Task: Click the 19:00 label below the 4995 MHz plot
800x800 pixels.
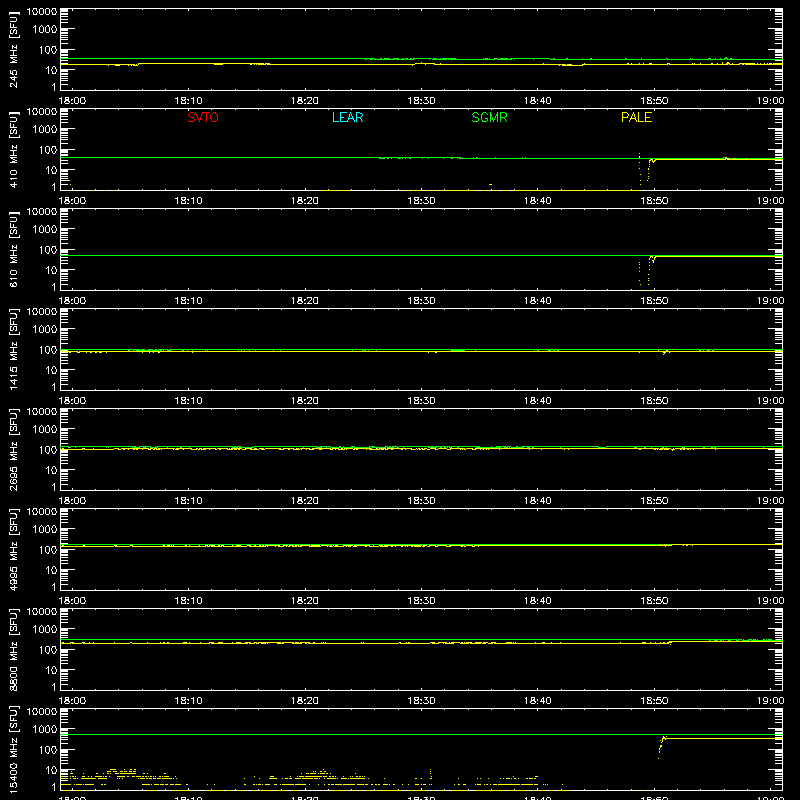Action: click(770, 601)
